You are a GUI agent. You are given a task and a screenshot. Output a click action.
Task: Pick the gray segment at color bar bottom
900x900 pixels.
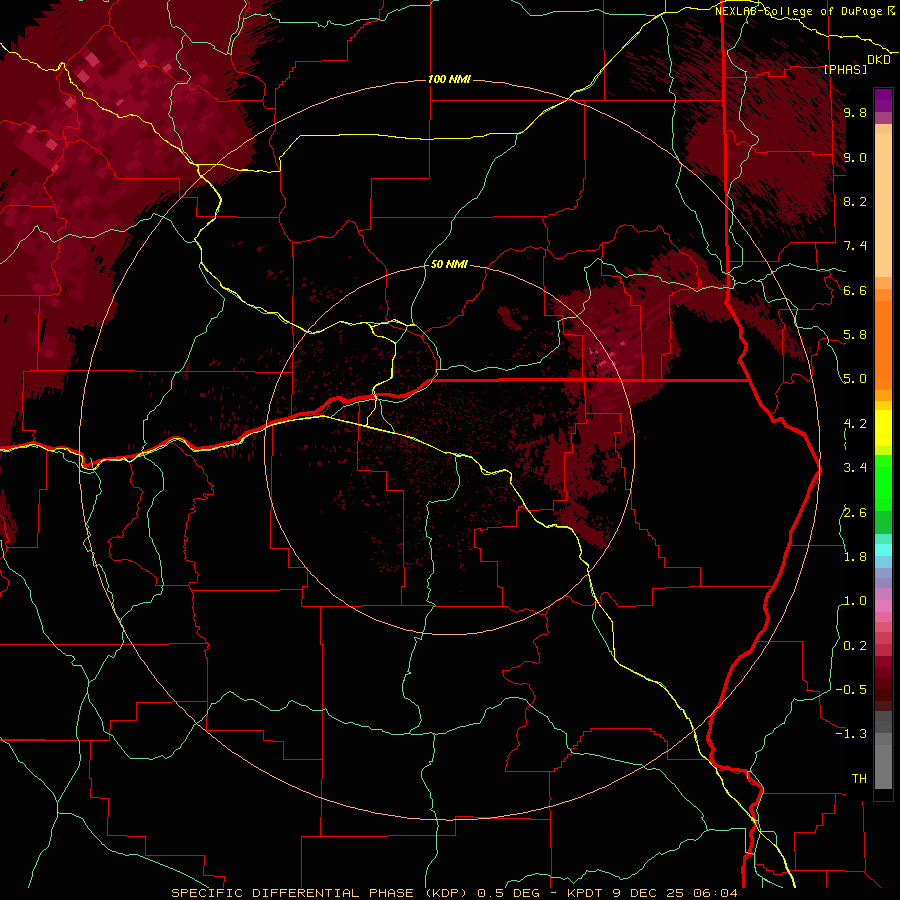tap(883, 763)
